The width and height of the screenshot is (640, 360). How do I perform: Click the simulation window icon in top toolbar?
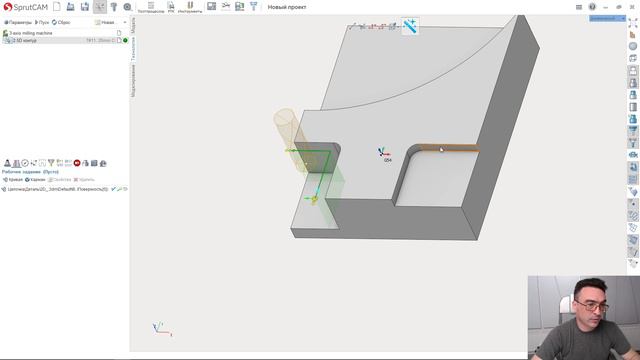[x=211, y=7]
